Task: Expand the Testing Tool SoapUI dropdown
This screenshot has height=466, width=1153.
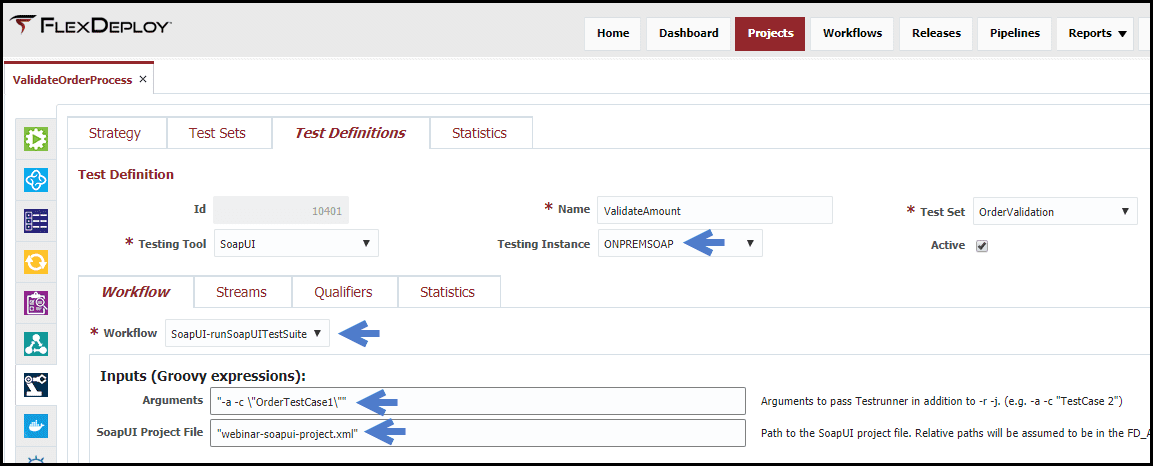Action: tap(296, 243)
